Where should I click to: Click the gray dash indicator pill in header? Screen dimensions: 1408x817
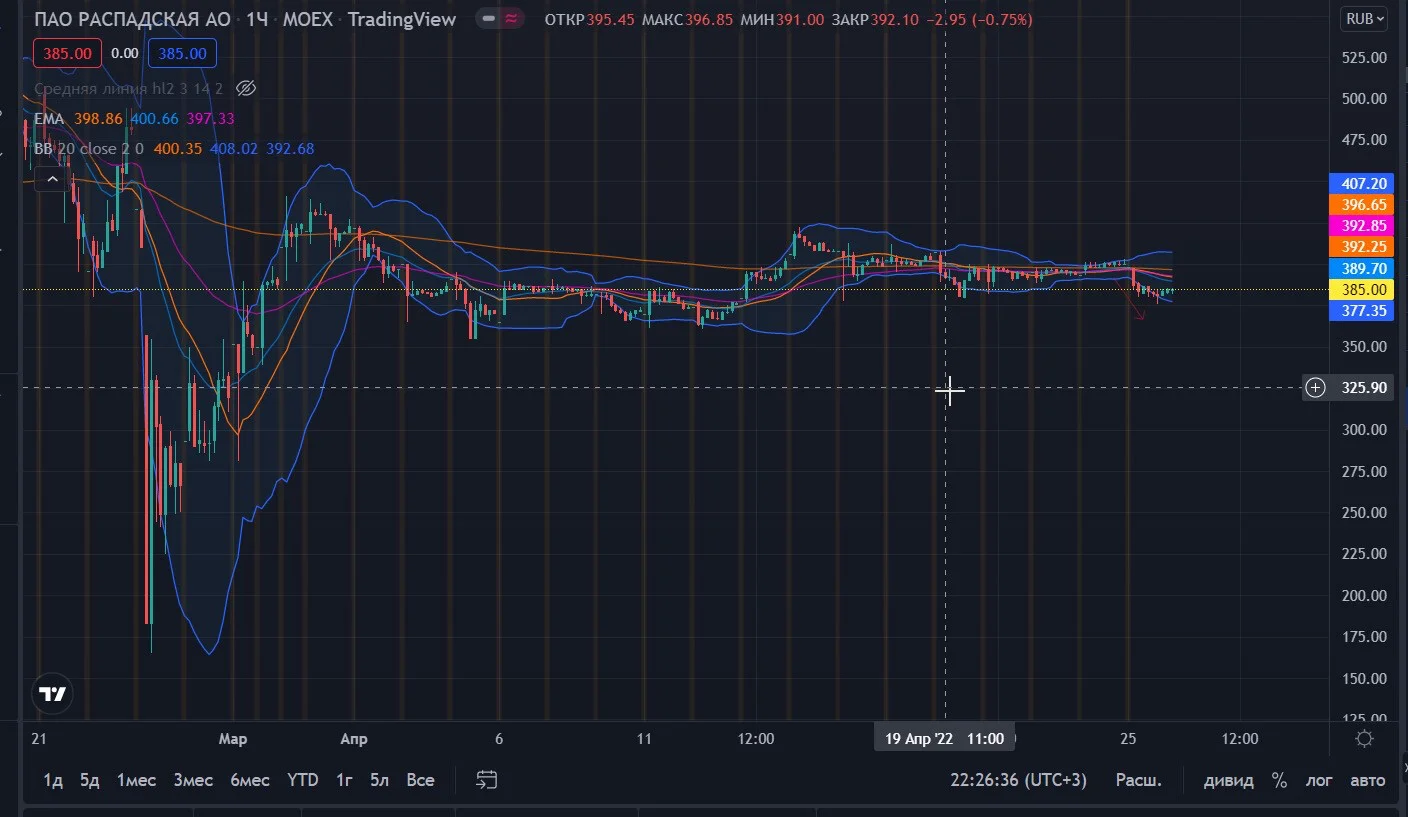coord(487,19)
